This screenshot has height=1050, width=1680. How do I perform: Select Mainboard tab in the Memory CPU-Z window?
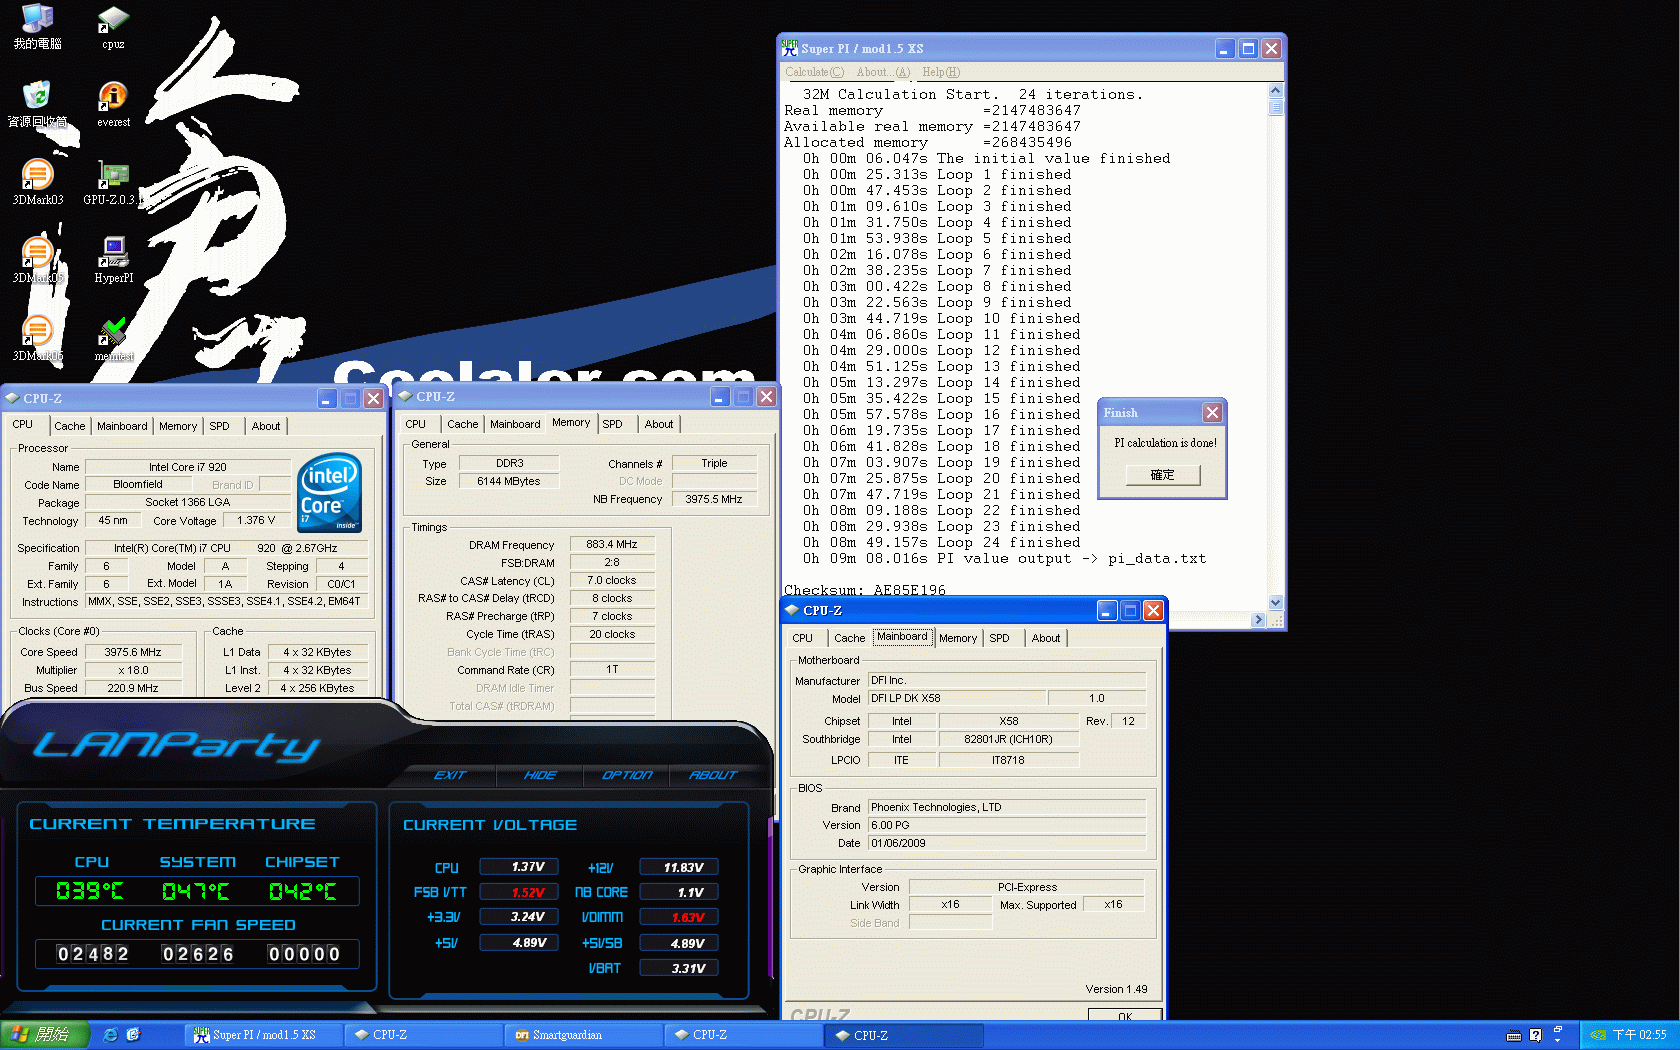click(x=515, y=424)
